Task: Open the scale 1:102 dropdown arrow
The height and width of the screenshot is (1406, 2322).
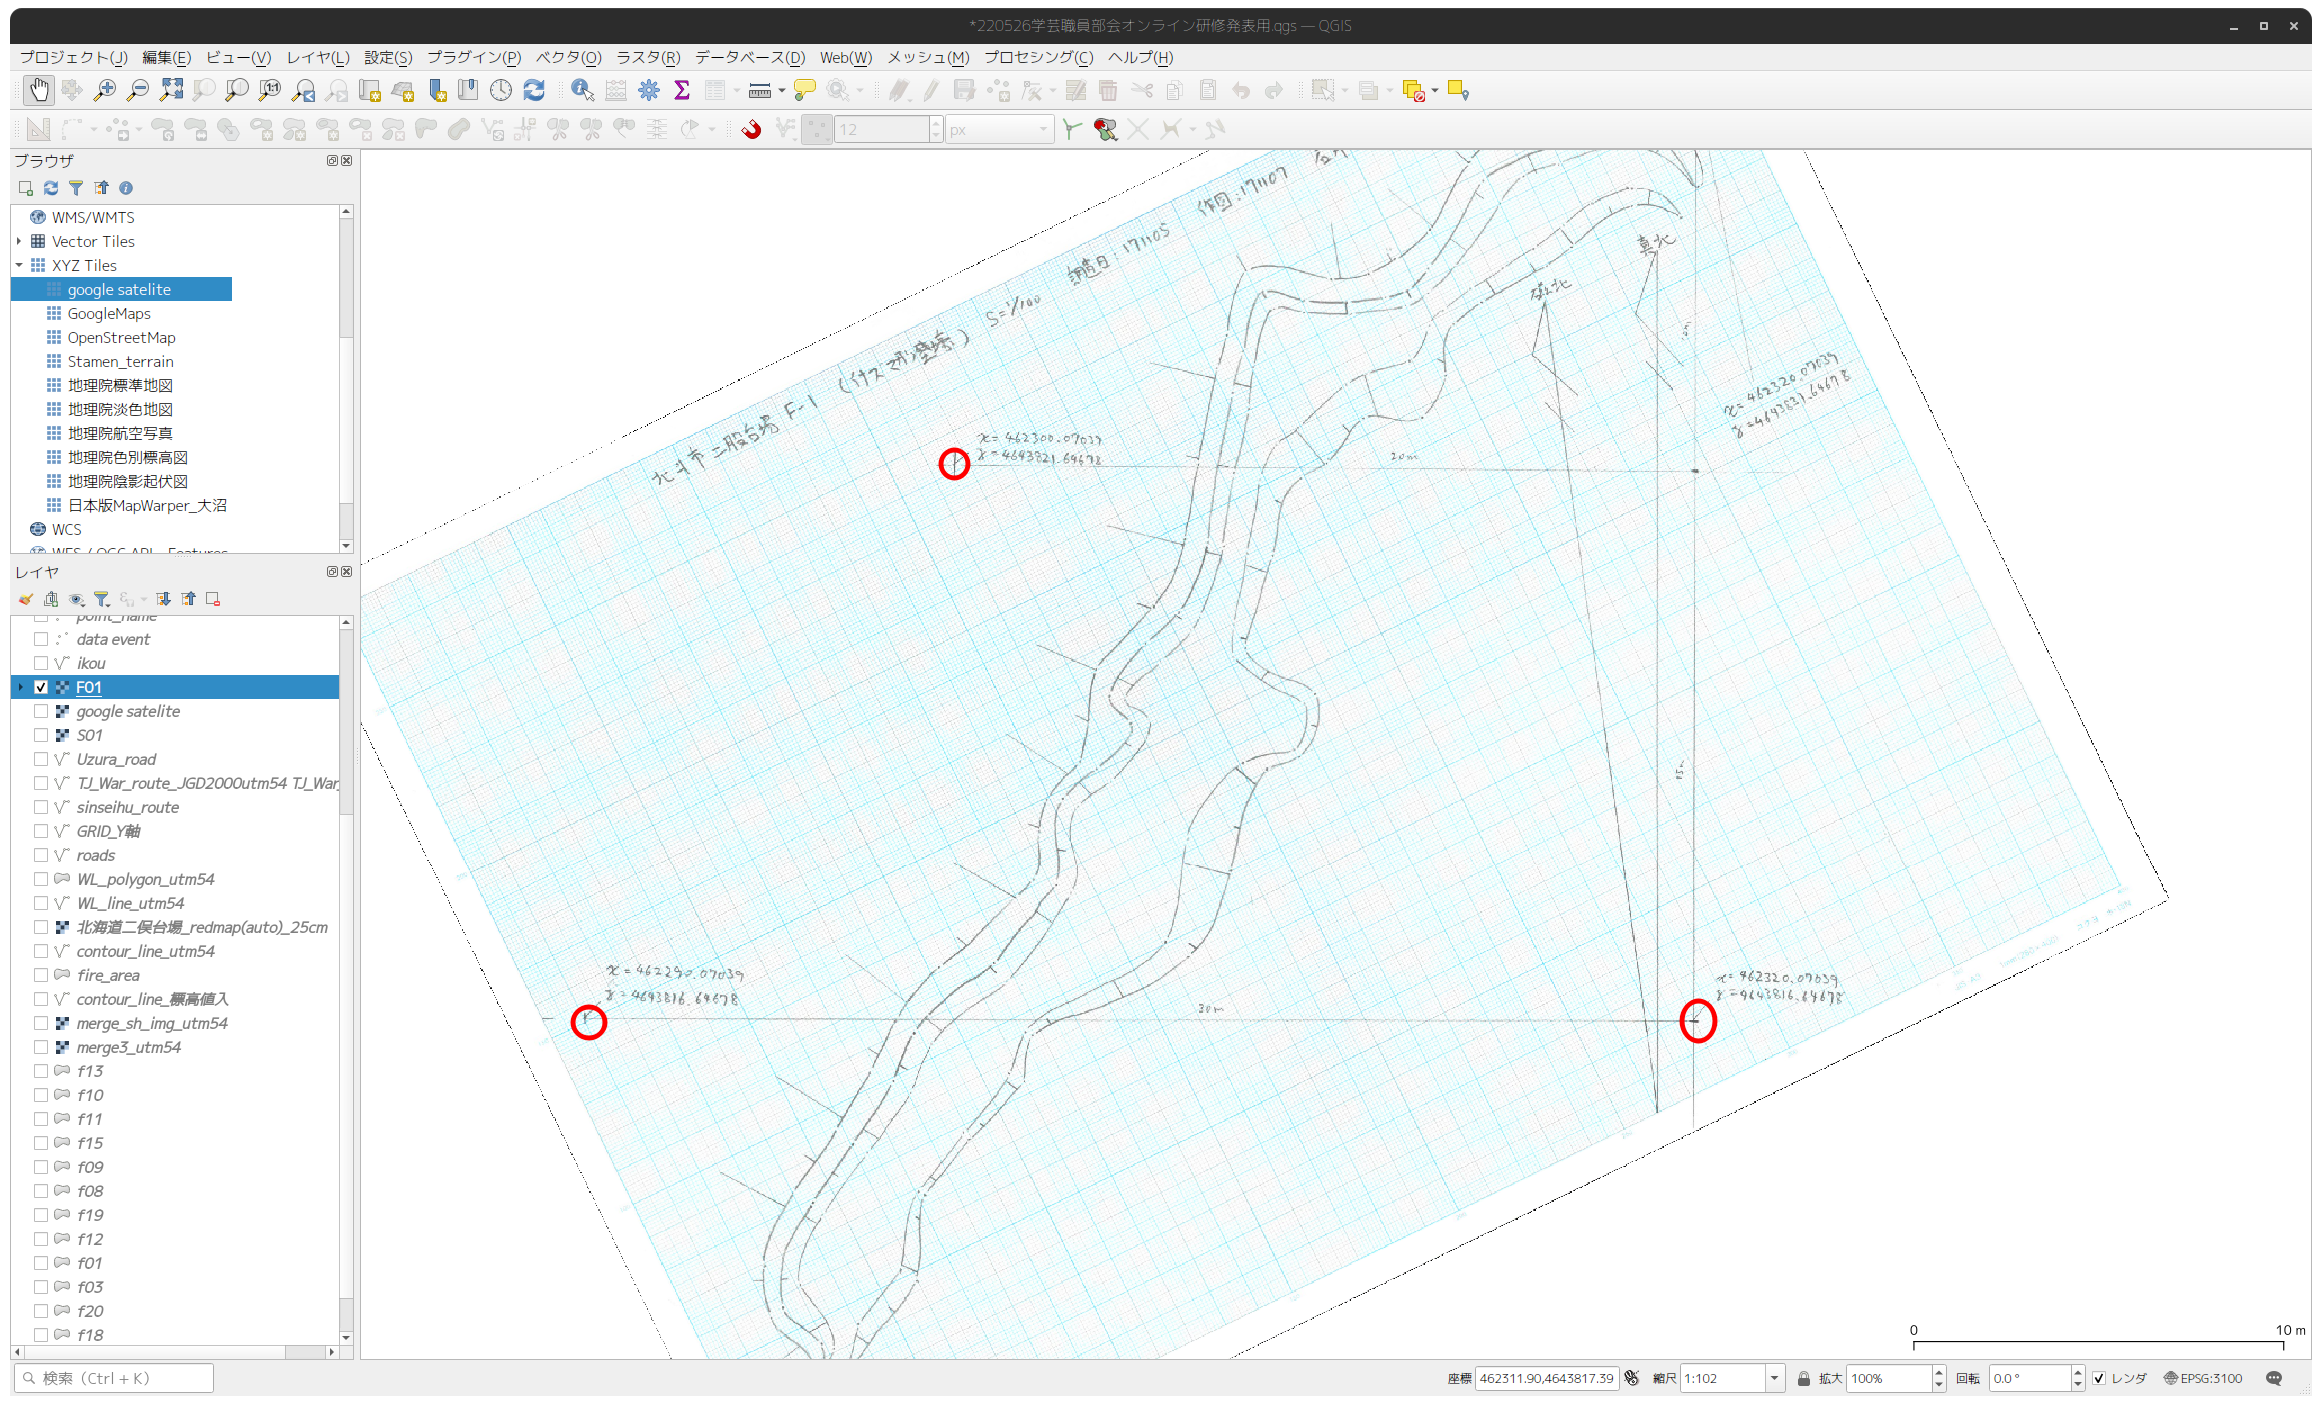Action: point(1775,1378)
